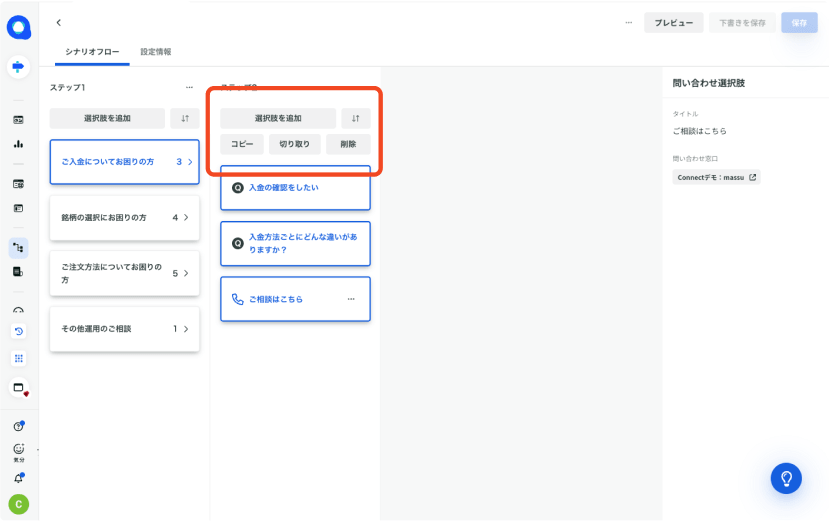Click the history clock icon in sidebar
Image resolution: width=832 pixels, height=521 pixels.
pos(18,331)
